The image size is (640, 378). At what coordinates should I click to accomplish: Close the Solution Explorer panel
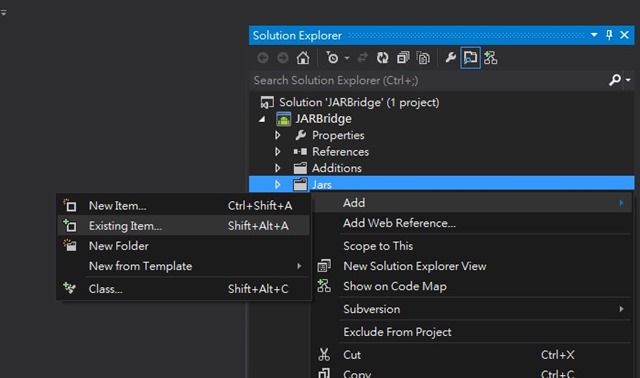pyautogui.click(x=624, y=35)
